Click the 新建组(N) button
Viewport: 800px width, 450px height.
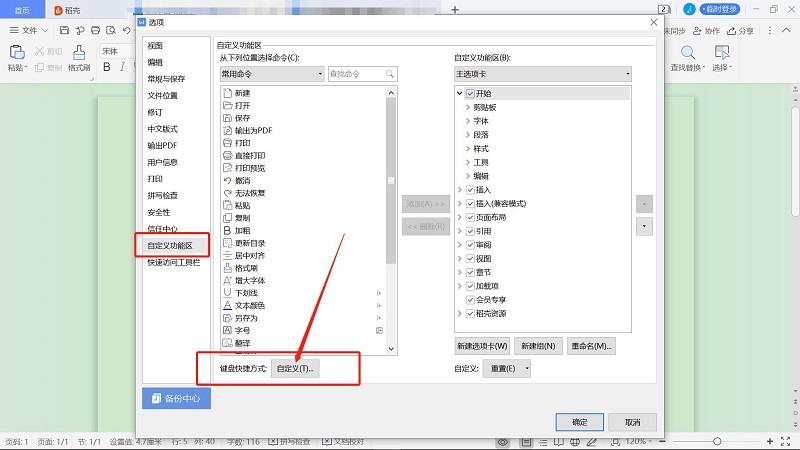(x=538, y=346)
